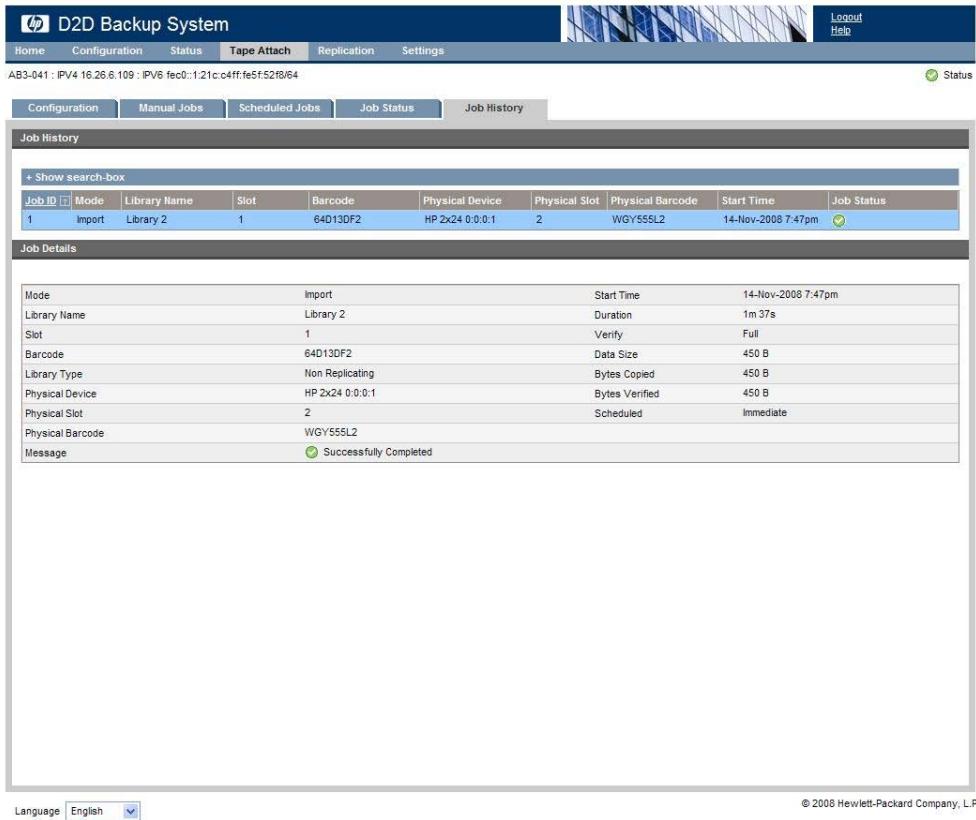This screenshot has height=820, width=976.
Task: Click the WGY555L2 cell in job row
Action: coord(638,220)
